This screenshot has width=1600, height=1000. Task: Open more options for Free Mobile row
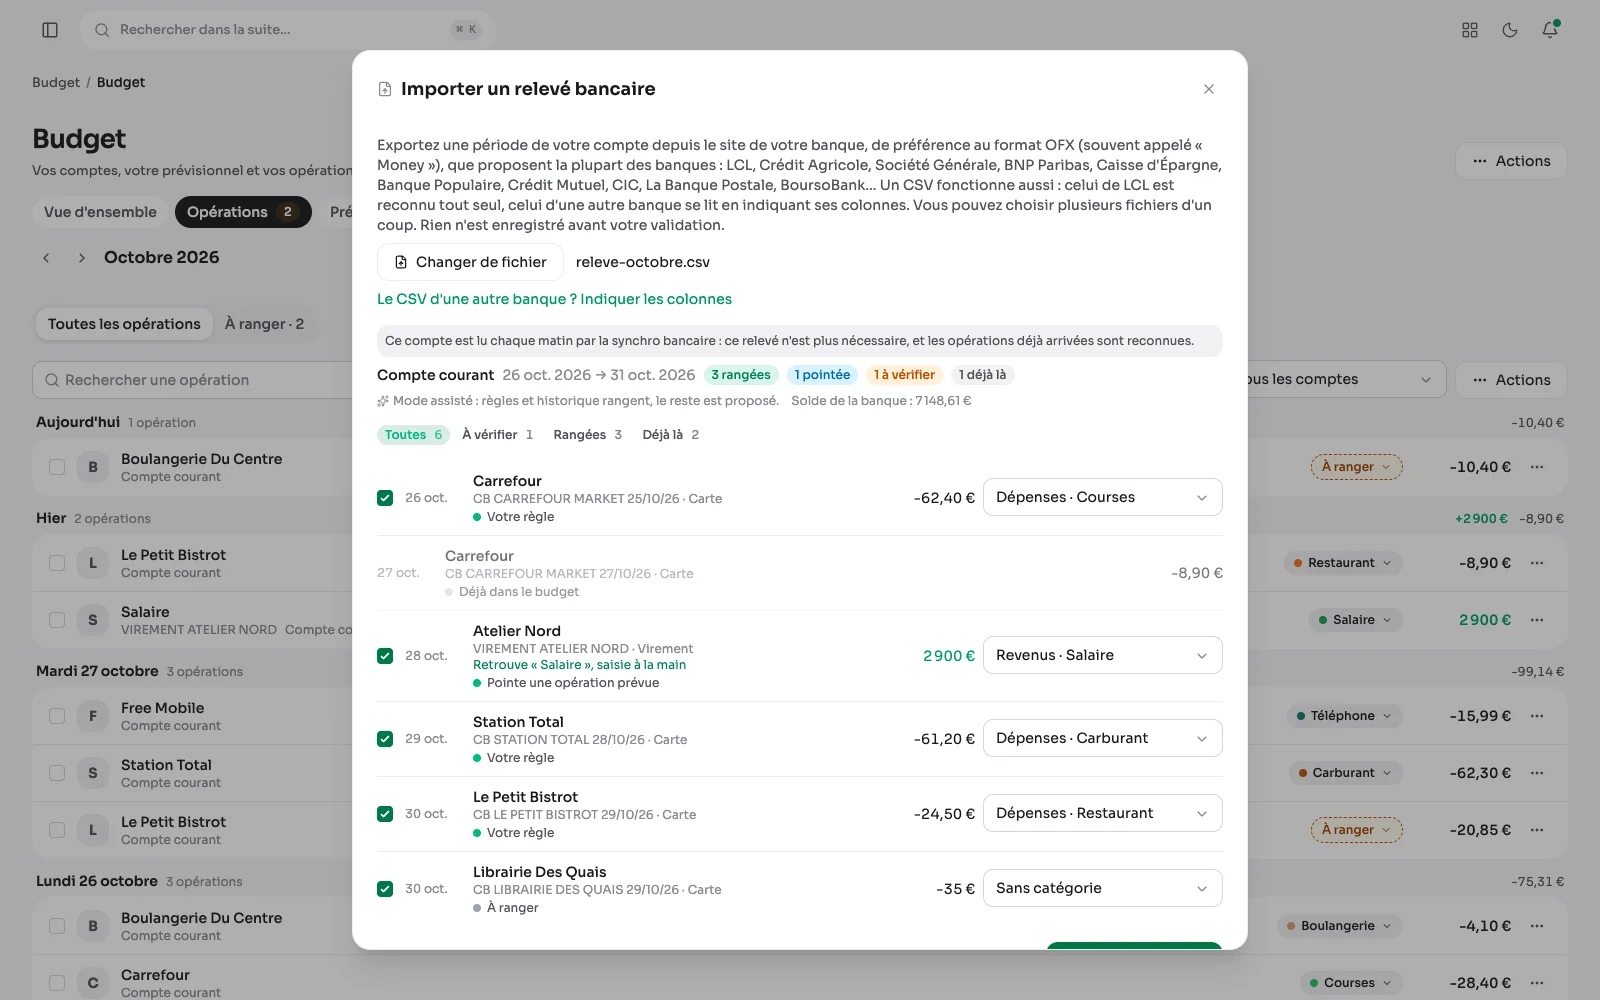click(1537, 716)
